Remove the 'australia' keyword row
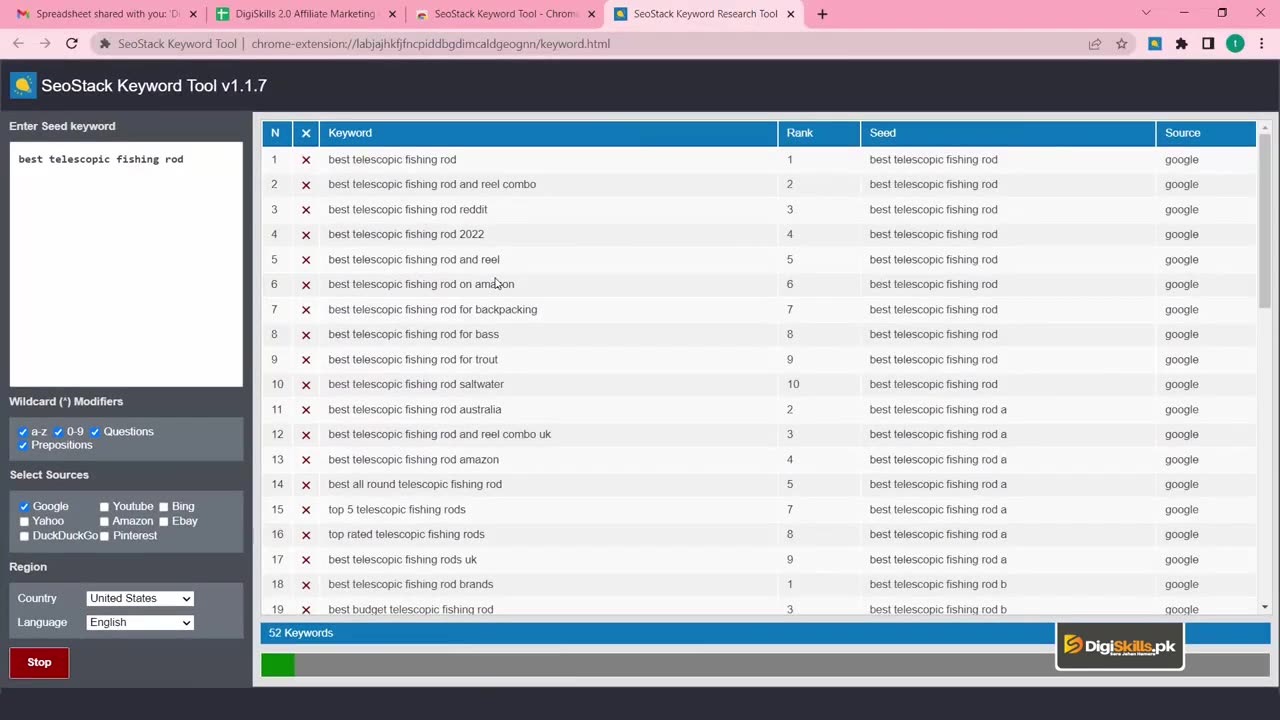The height and width of the screenshot is (720, 1280). click(306, 410)
